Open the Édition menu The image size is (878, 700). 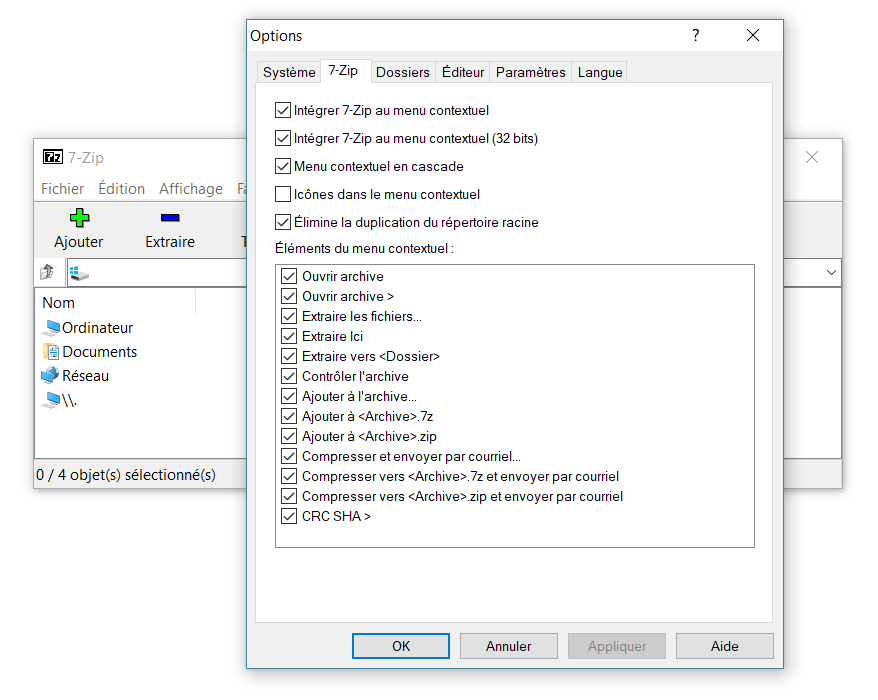122,189
